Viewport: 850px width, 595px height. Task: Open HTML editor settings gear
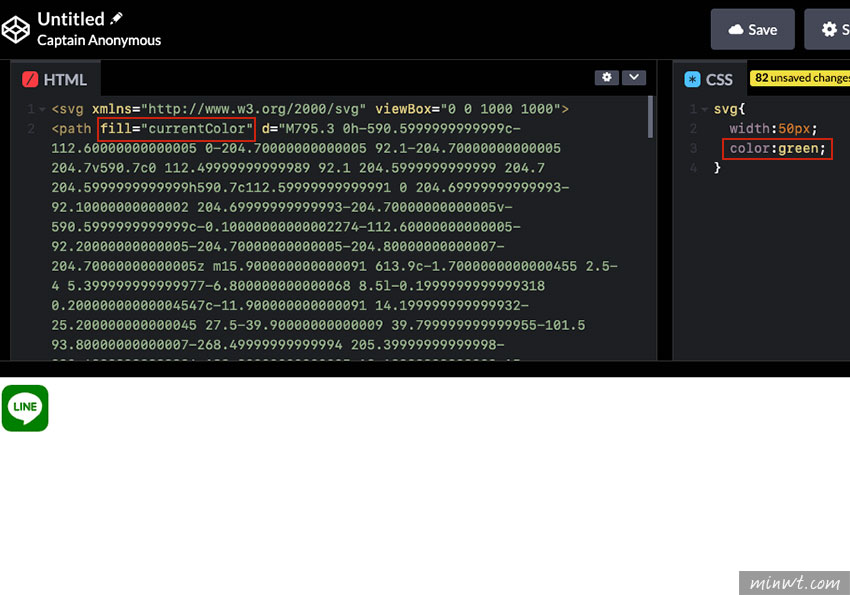[x=607, y=77]
